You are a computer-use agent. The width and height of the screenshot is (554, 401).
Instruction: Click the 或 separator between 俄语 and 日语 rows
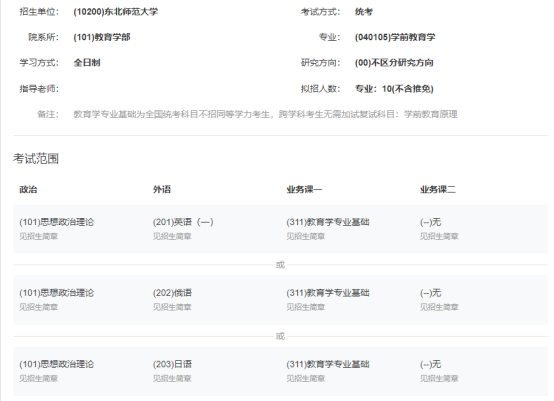pyautogui.click(x=280, y=336)
